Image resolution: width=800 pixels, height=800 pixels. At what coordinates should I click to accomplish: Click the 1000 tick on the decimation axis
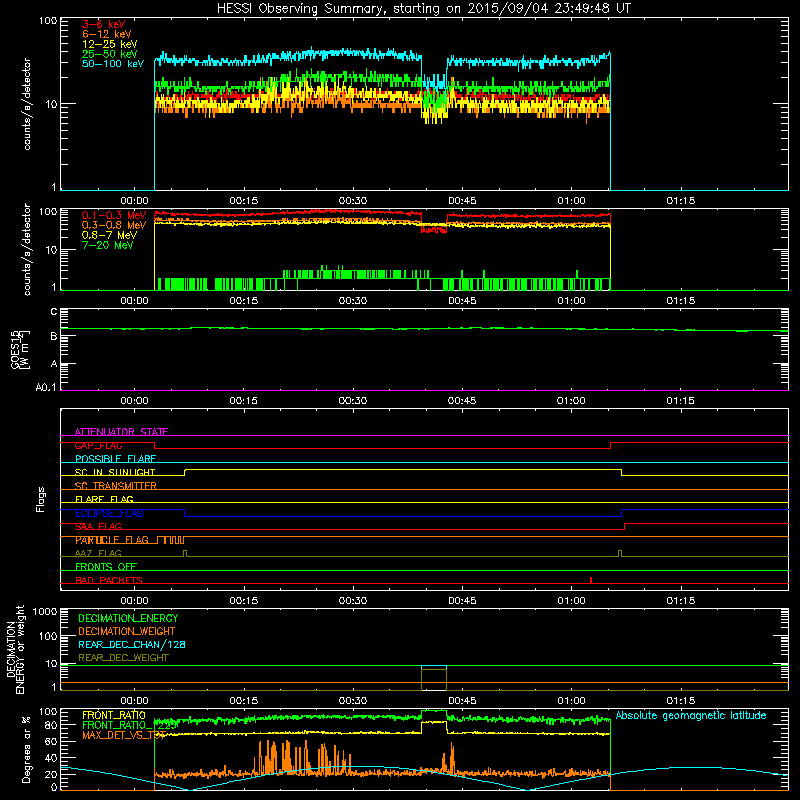pos(45,611)
